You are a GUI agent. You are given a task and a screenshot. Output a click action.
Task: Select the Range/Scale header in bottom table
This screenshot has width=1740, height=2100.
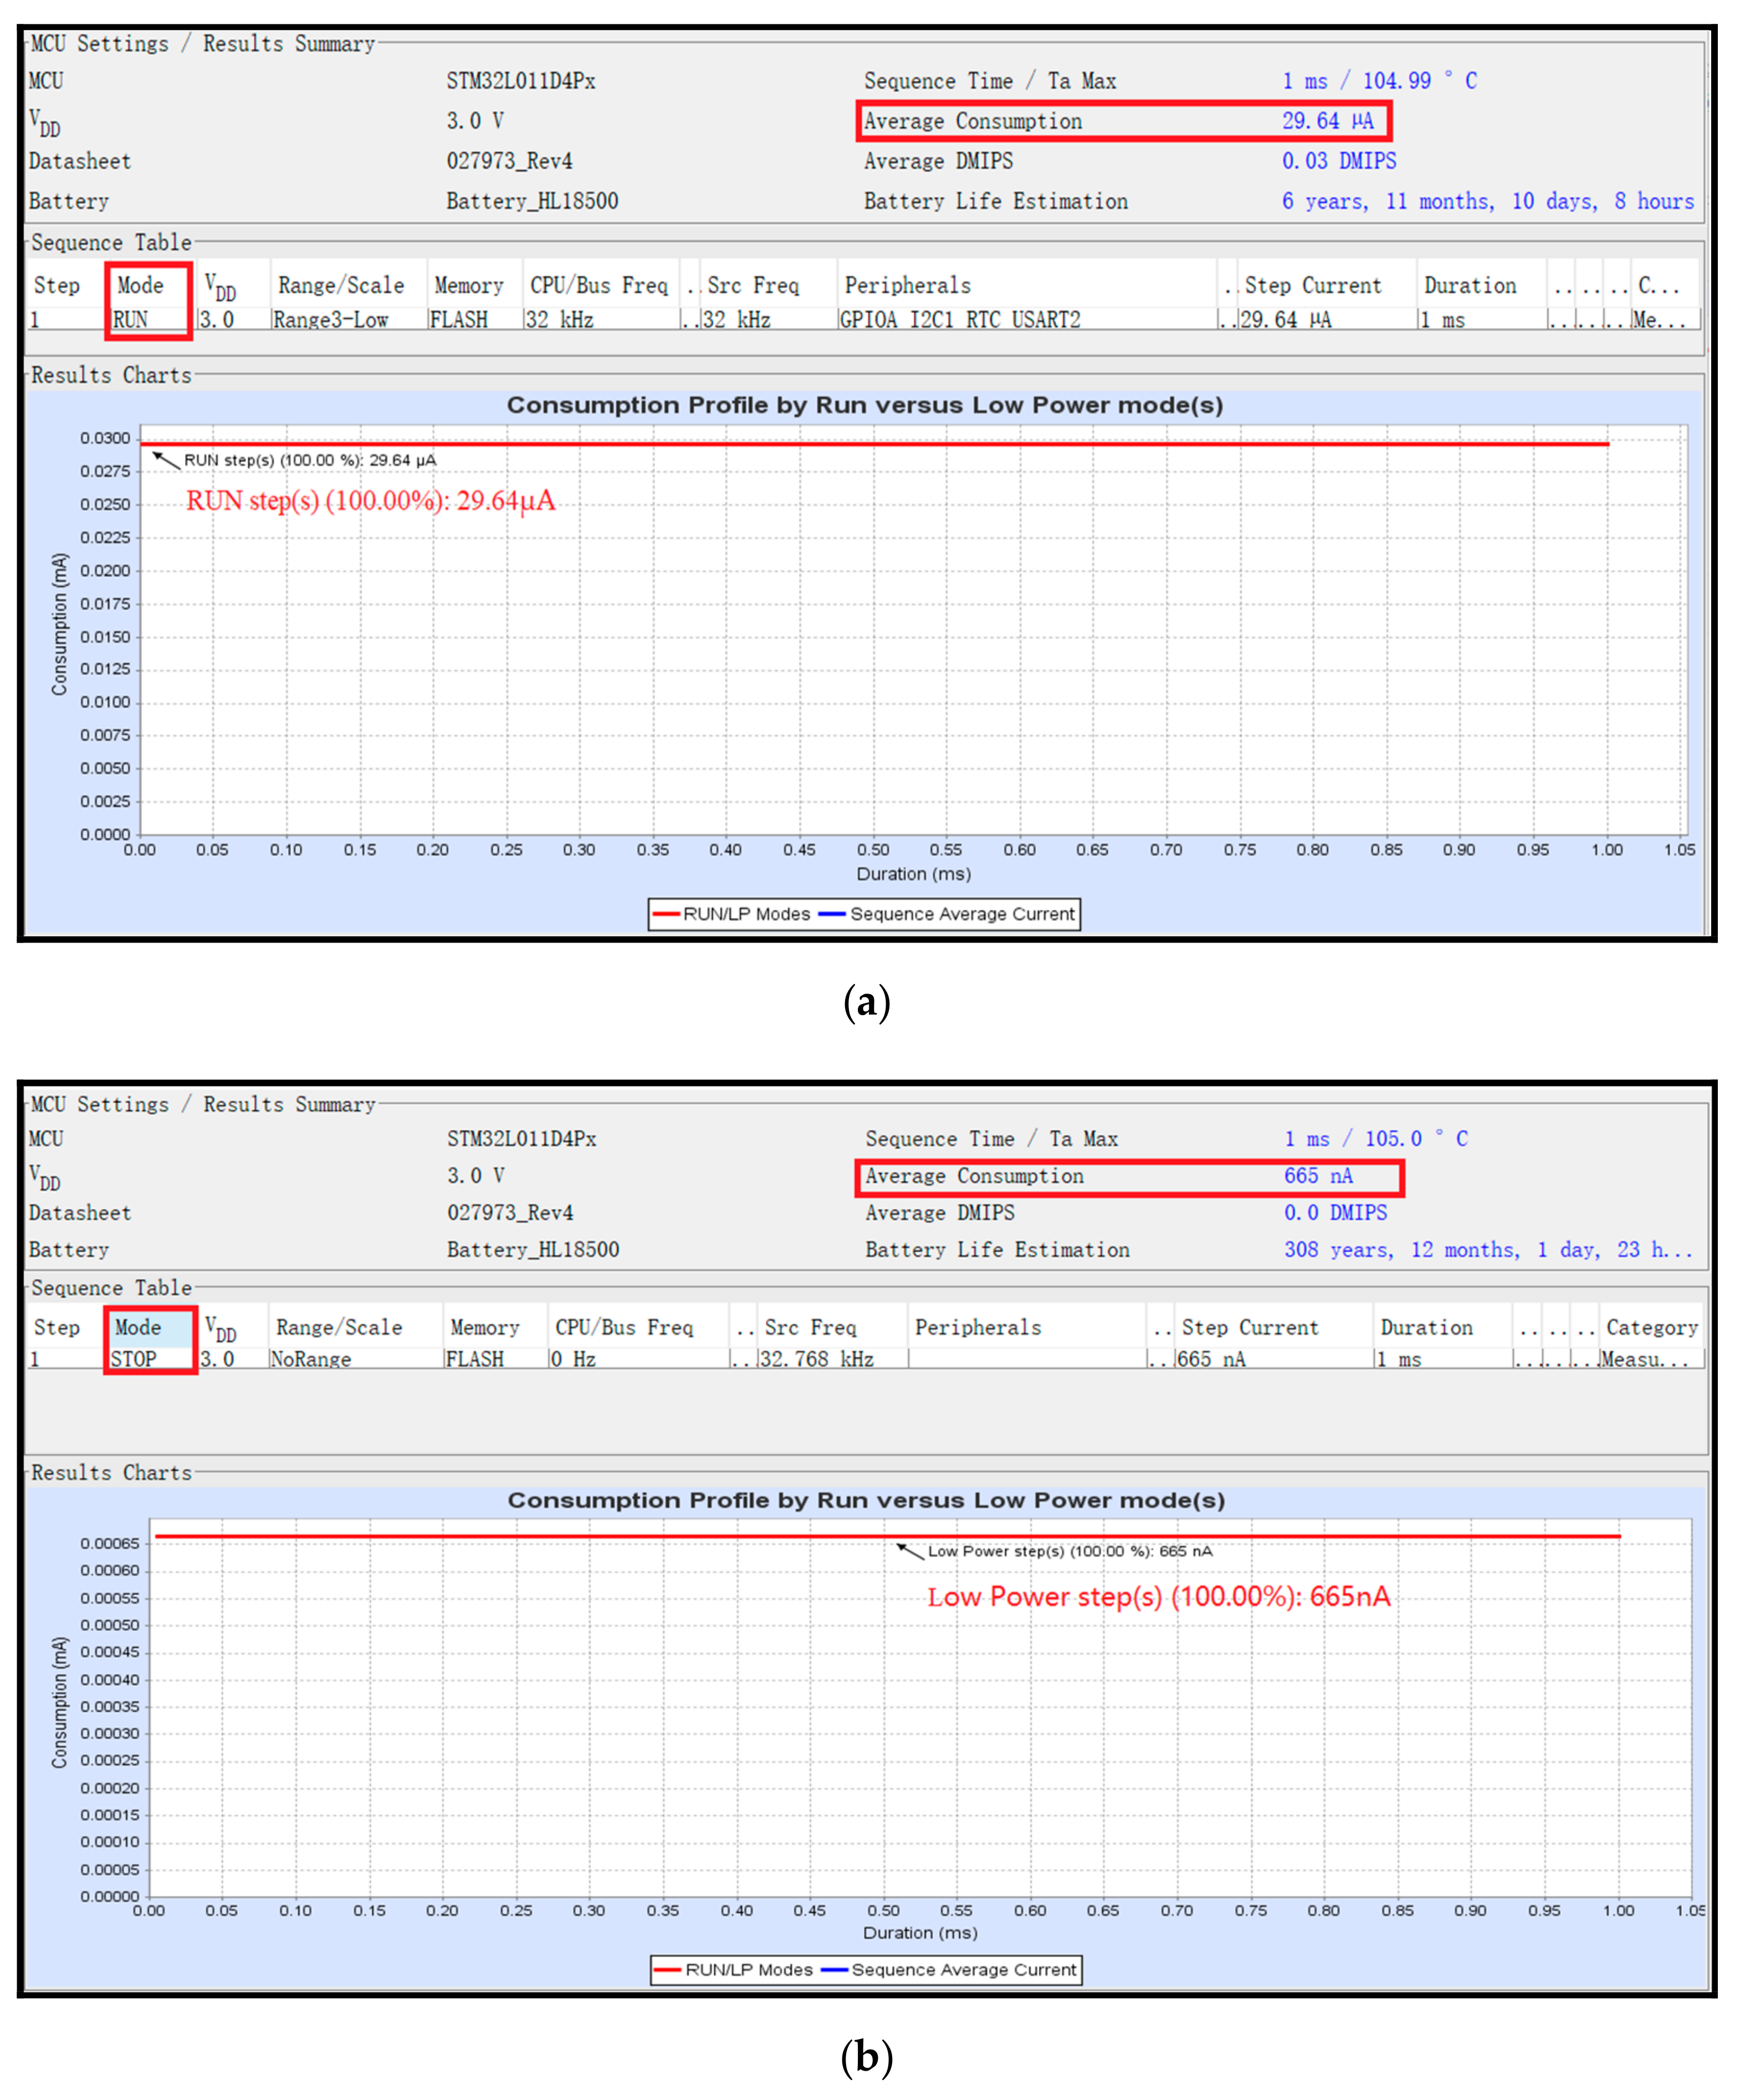[339, 1327]
